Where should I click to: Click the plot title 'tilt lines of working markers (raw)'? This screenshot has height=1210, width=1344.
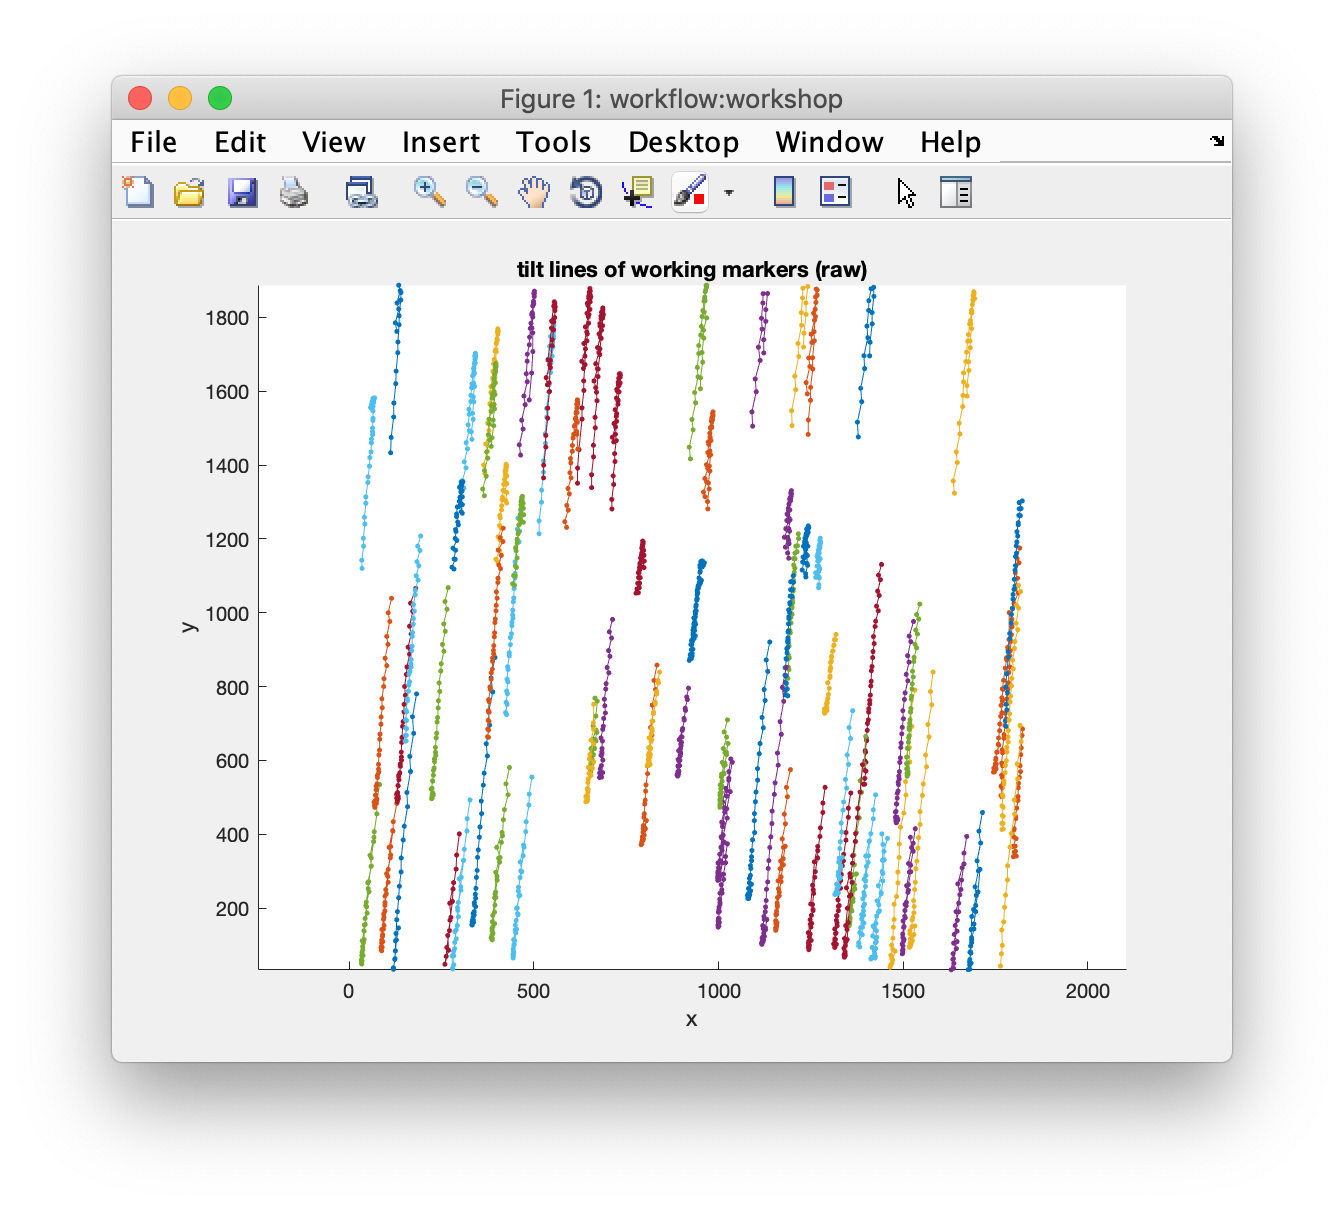692,269
